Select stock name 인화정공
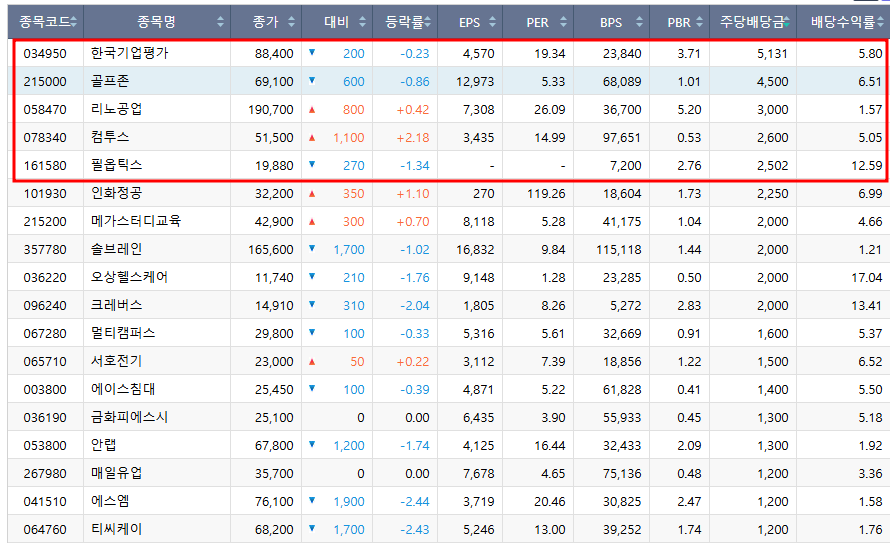The height and width of the screenshot is (543, 890). [x=116, y=193]
